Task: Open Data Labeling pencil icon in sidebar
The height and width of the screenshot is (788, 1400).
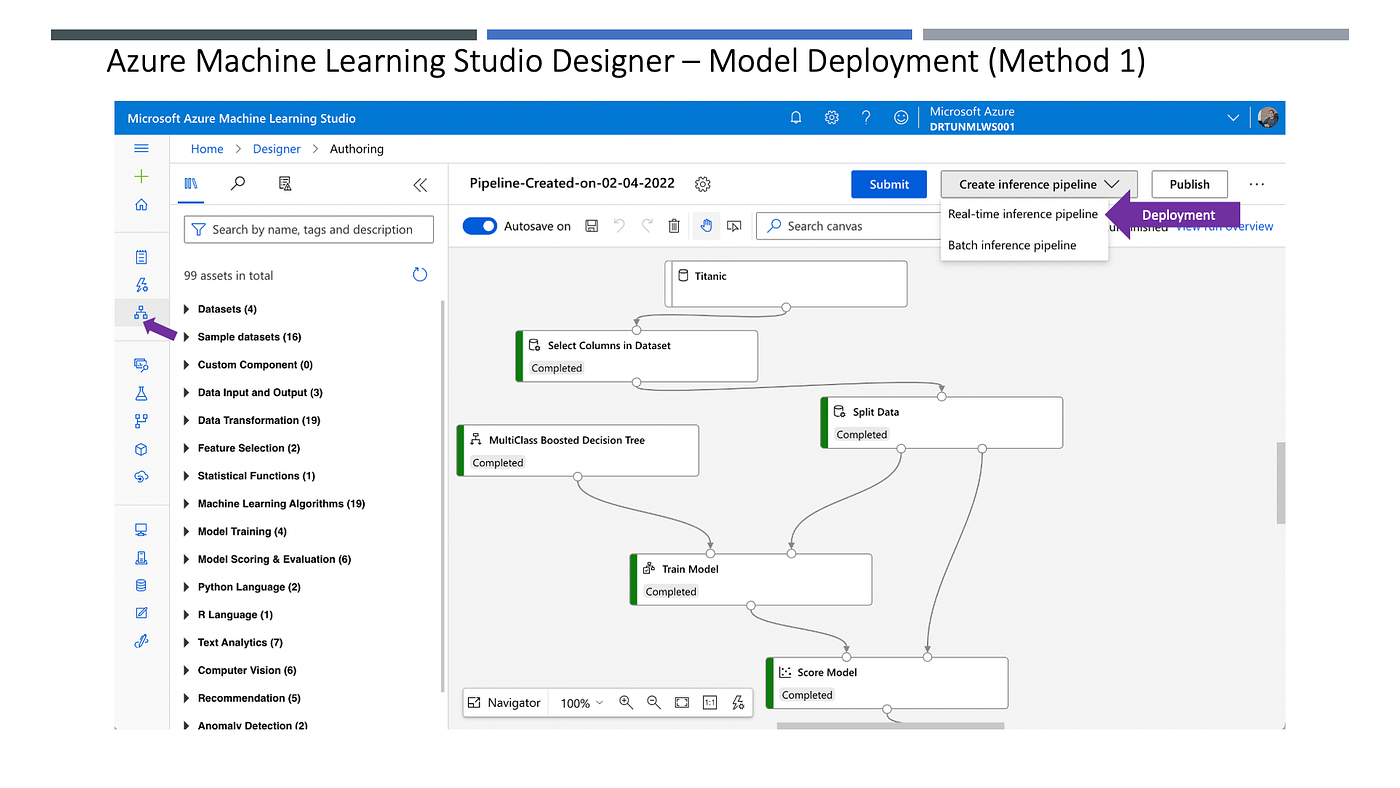Action: [141, 613]
